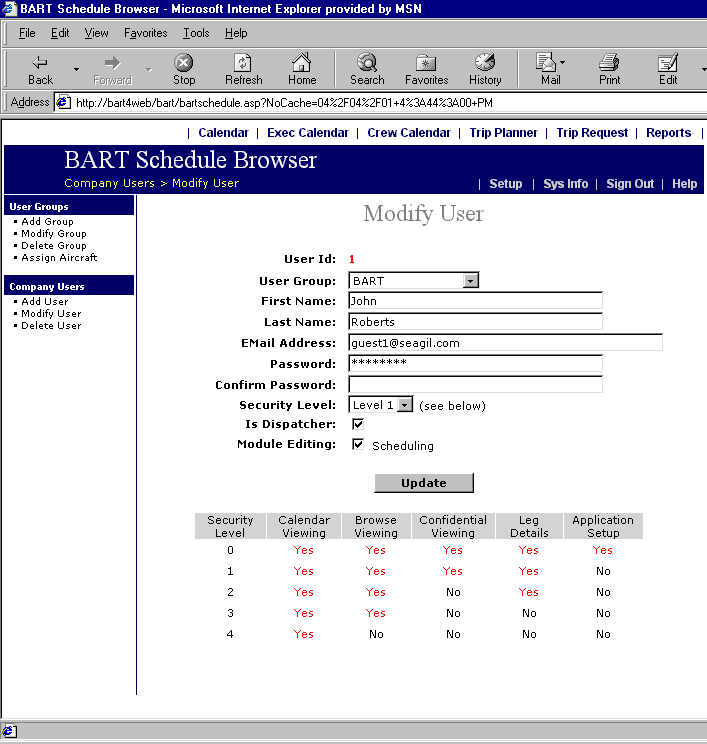Click the Last Name field
Image resolution: width=707 pixels, height=744 pixels.
pos(475,322)
